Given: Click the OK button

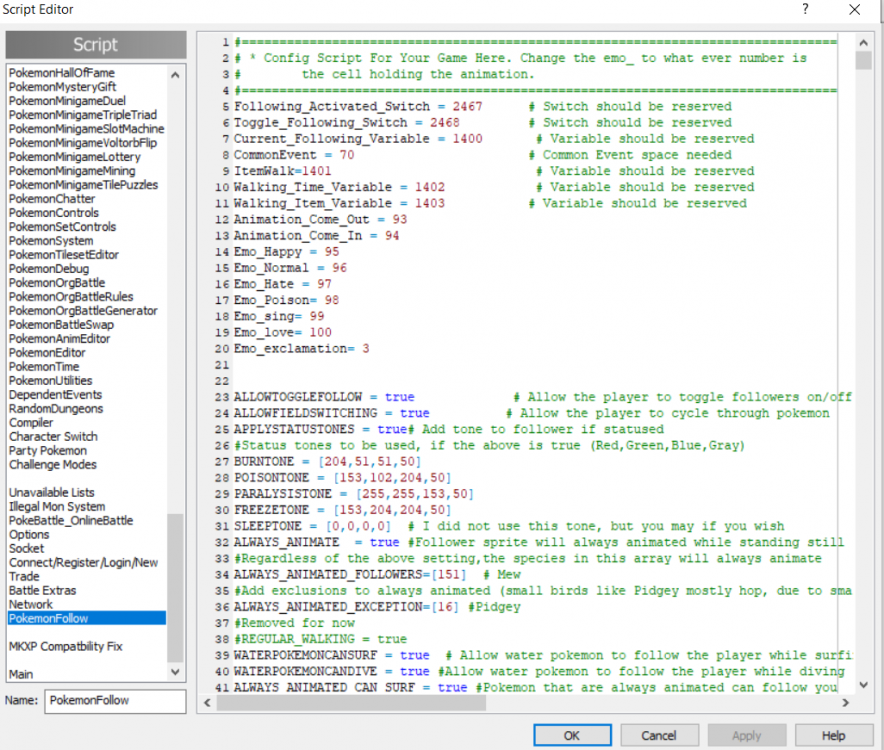Looking at the screenshot, I should (x=572, y=735).
